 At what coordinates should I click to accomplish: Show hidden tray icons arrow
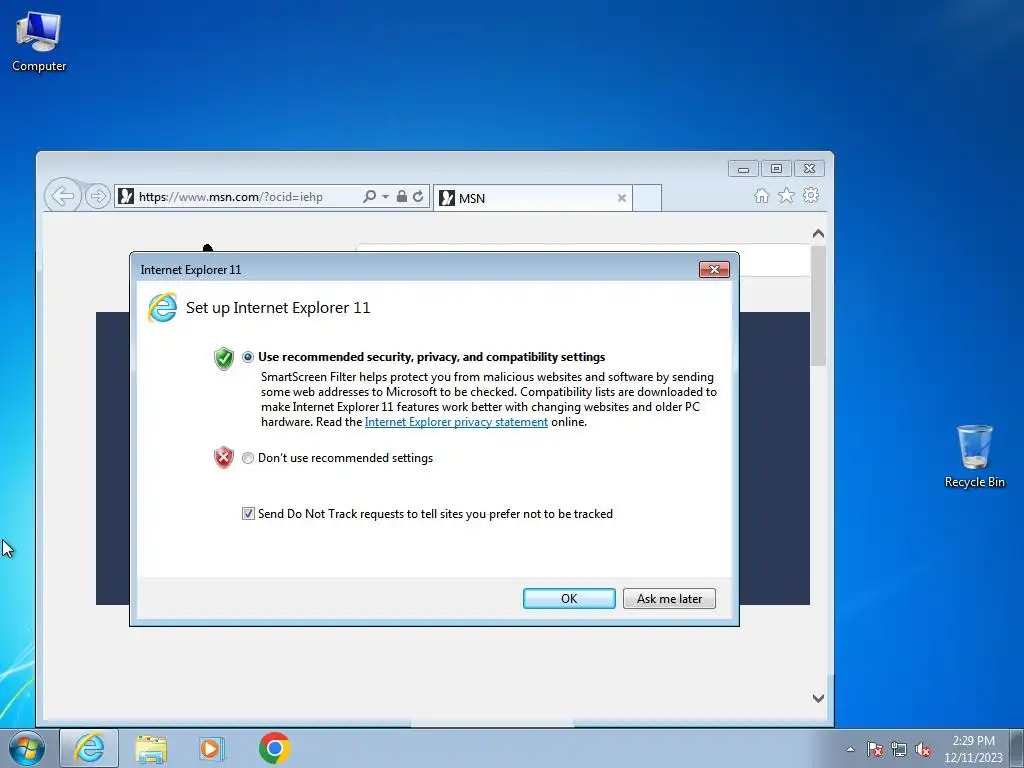850,749
